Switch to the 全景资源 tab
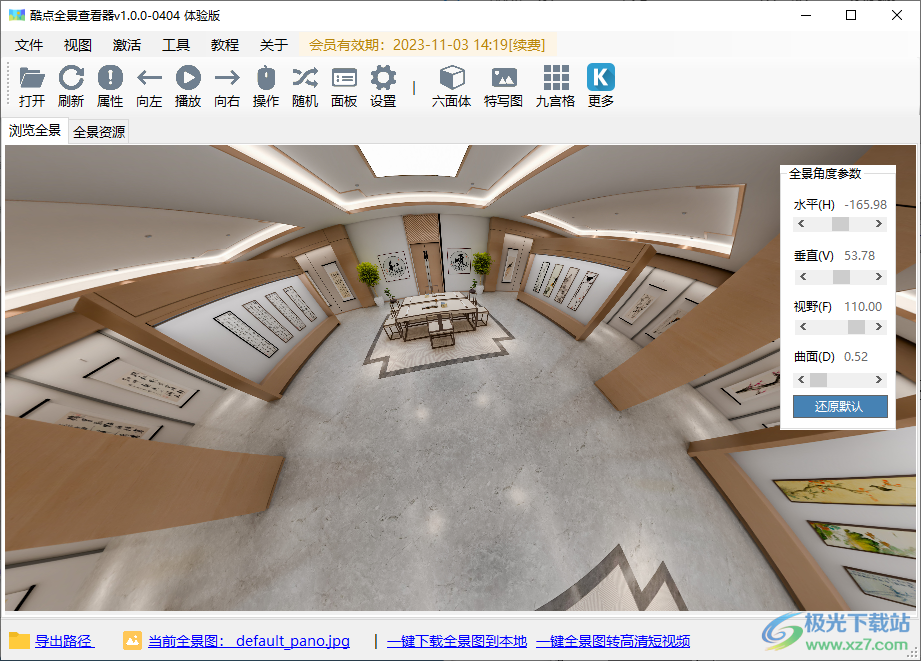 99,132
